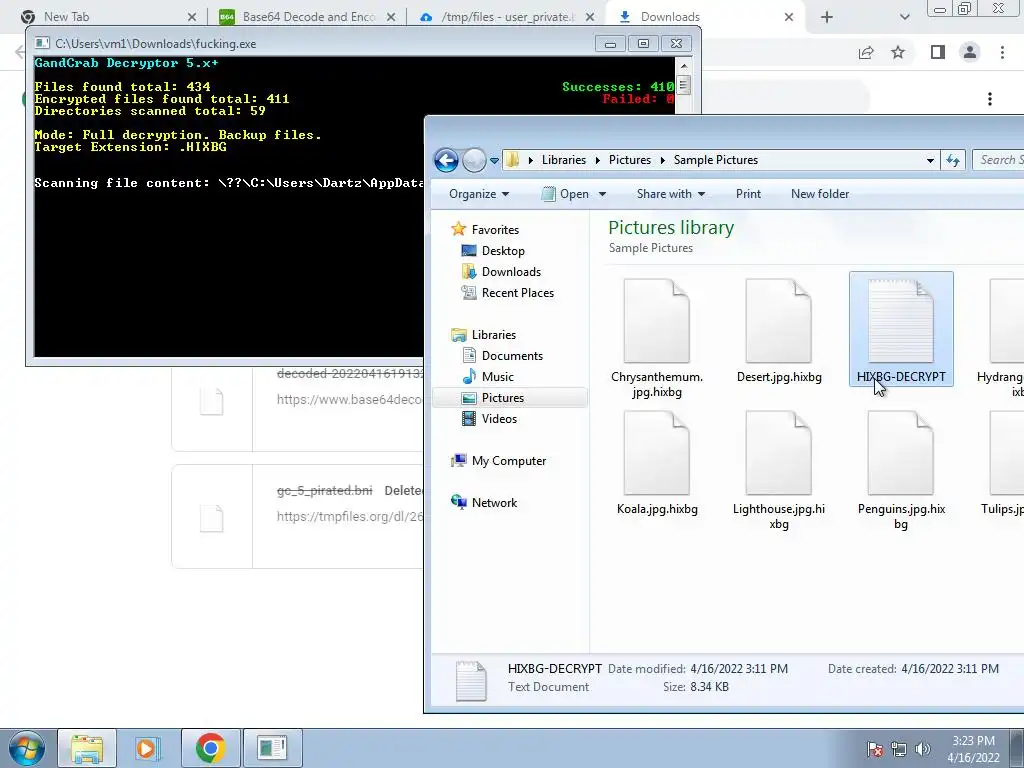Image resolution: width=1024 pixels, height=768 pixels.
Task: Open Recent Places in navigation pane
Action: coord(507,293)
